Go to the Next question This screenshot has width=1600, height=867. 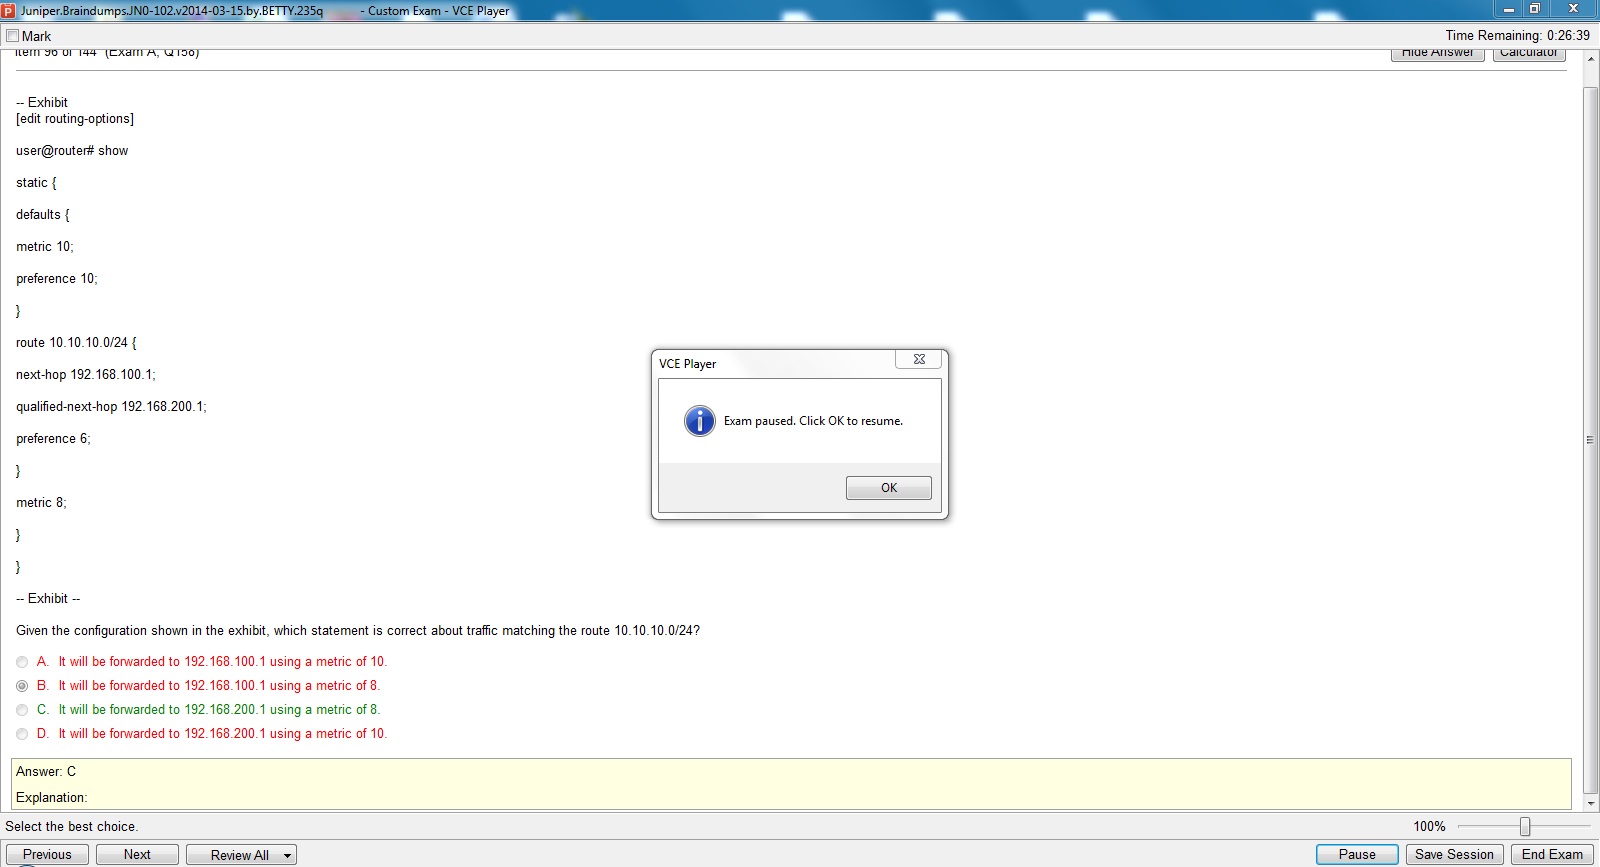pos(137,855)
